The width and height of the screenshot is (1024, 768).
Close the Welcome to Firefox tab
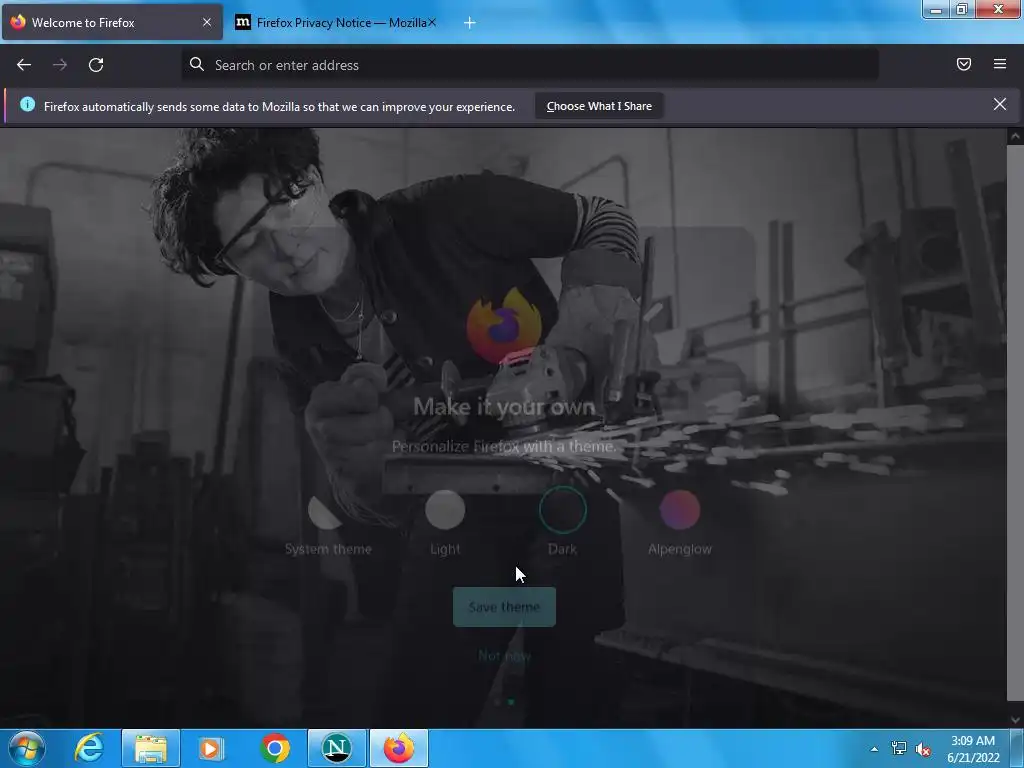click(x=207, y=22)
